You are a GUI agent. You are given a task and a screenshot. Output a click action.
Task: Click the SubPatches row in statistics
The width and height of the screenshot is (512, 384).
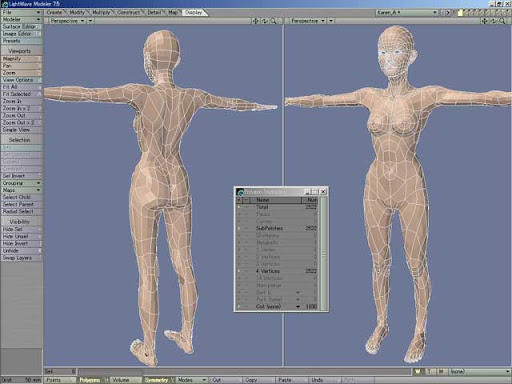coord(277,228)
